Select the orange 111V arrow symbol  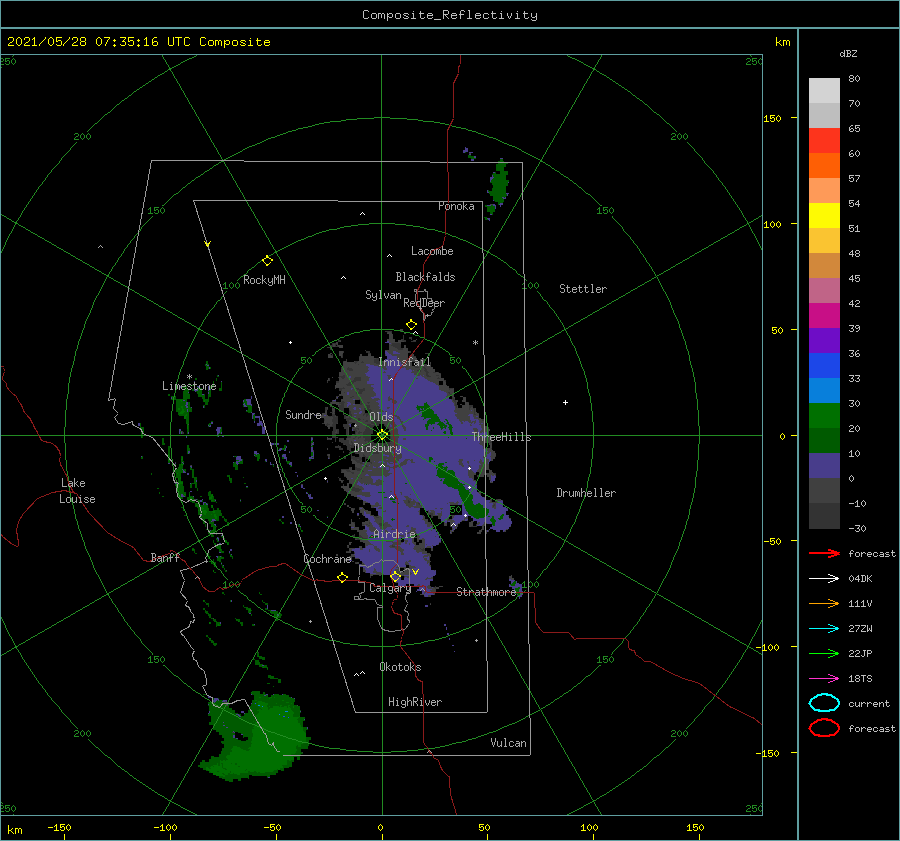(824, 603)
